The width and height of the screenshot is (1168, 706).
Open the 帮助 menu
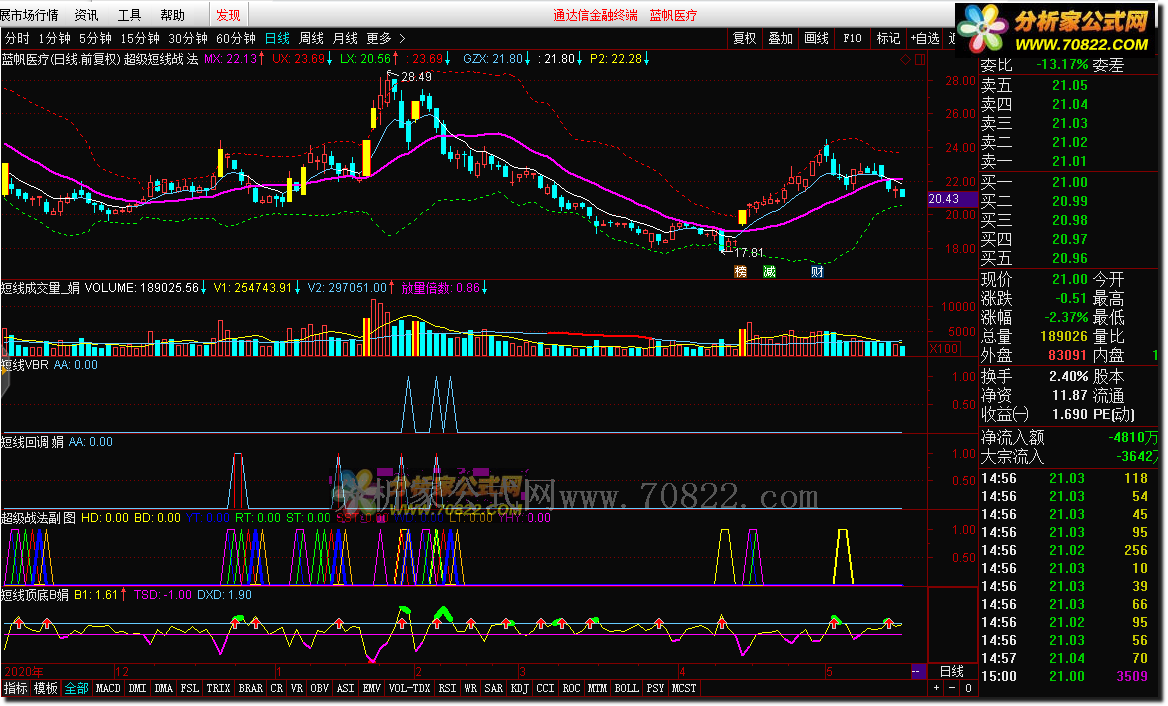172,15
